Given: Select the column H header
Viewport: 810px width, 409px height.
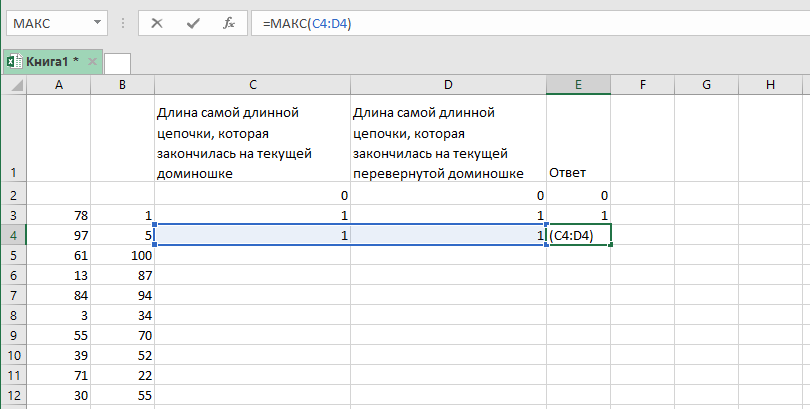Looking at the screenshot, I should coord(769,86).
